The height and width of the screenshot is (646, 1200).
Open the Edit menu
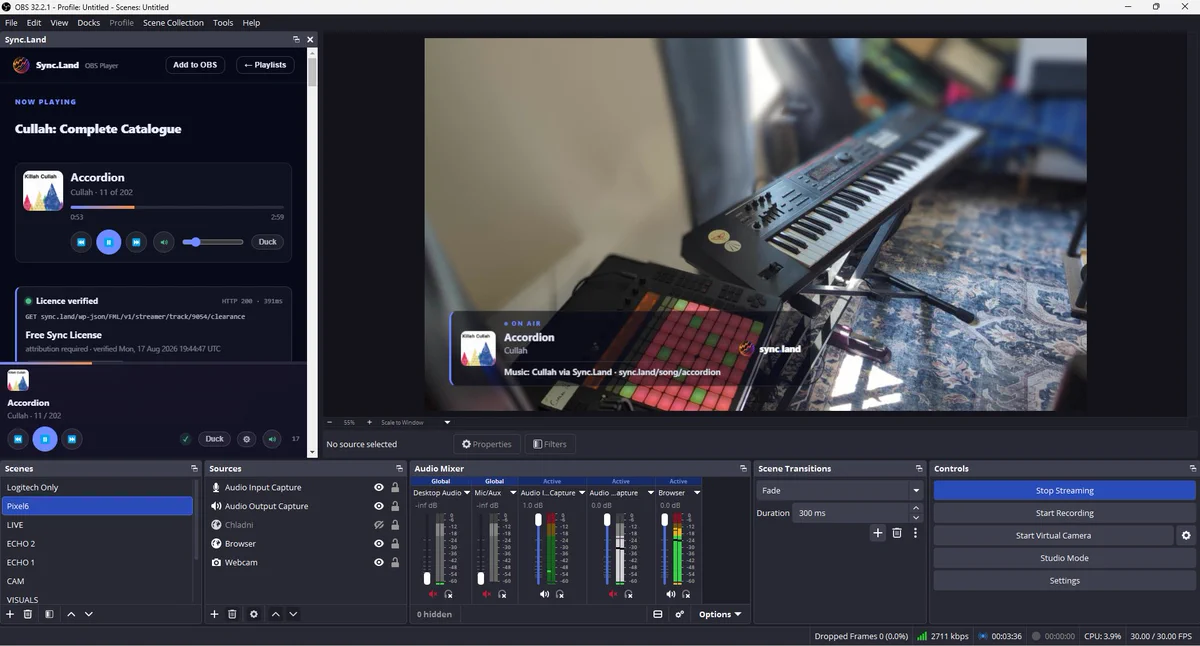[34, 23]
